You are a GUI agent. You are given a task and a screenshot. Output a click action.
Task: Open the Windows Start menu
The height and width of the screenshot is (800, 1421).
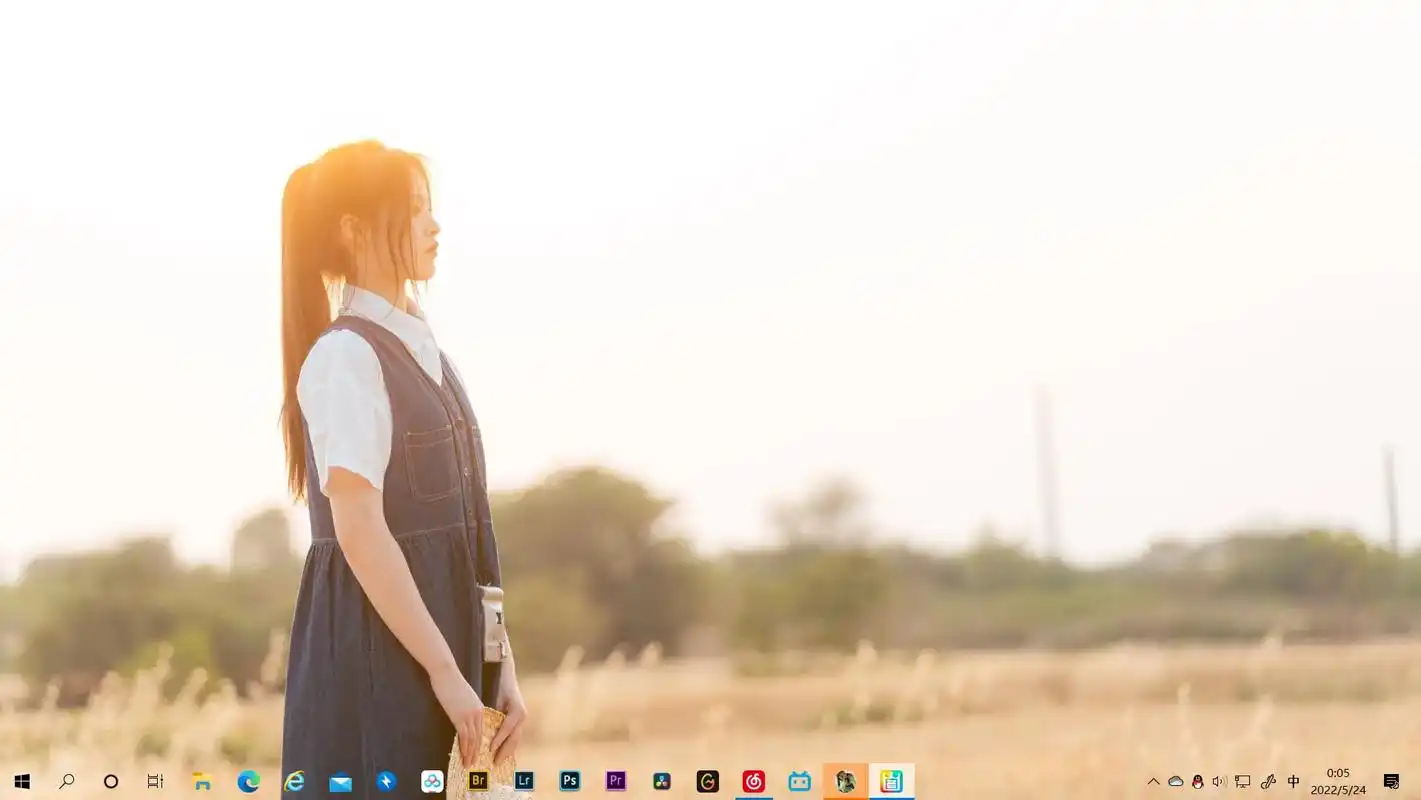(x=21, y=781)
